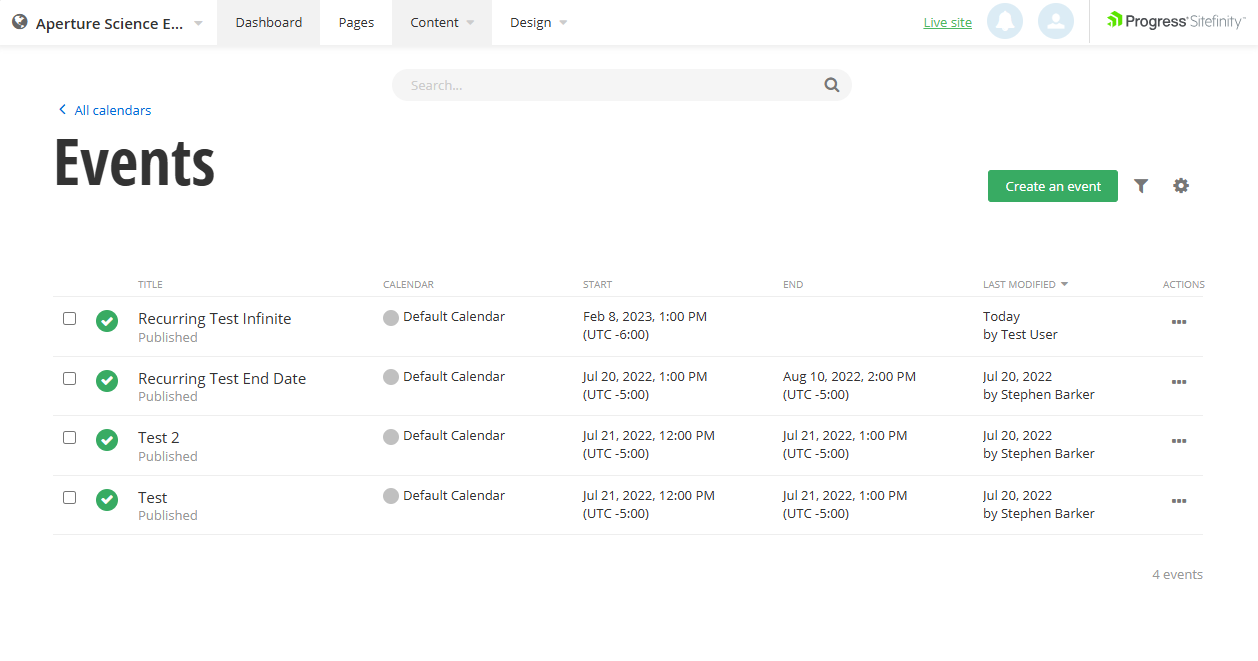Expand the Design dropdown
The width and height of the screenshot is (1258, 661).
tap(537, 22)
